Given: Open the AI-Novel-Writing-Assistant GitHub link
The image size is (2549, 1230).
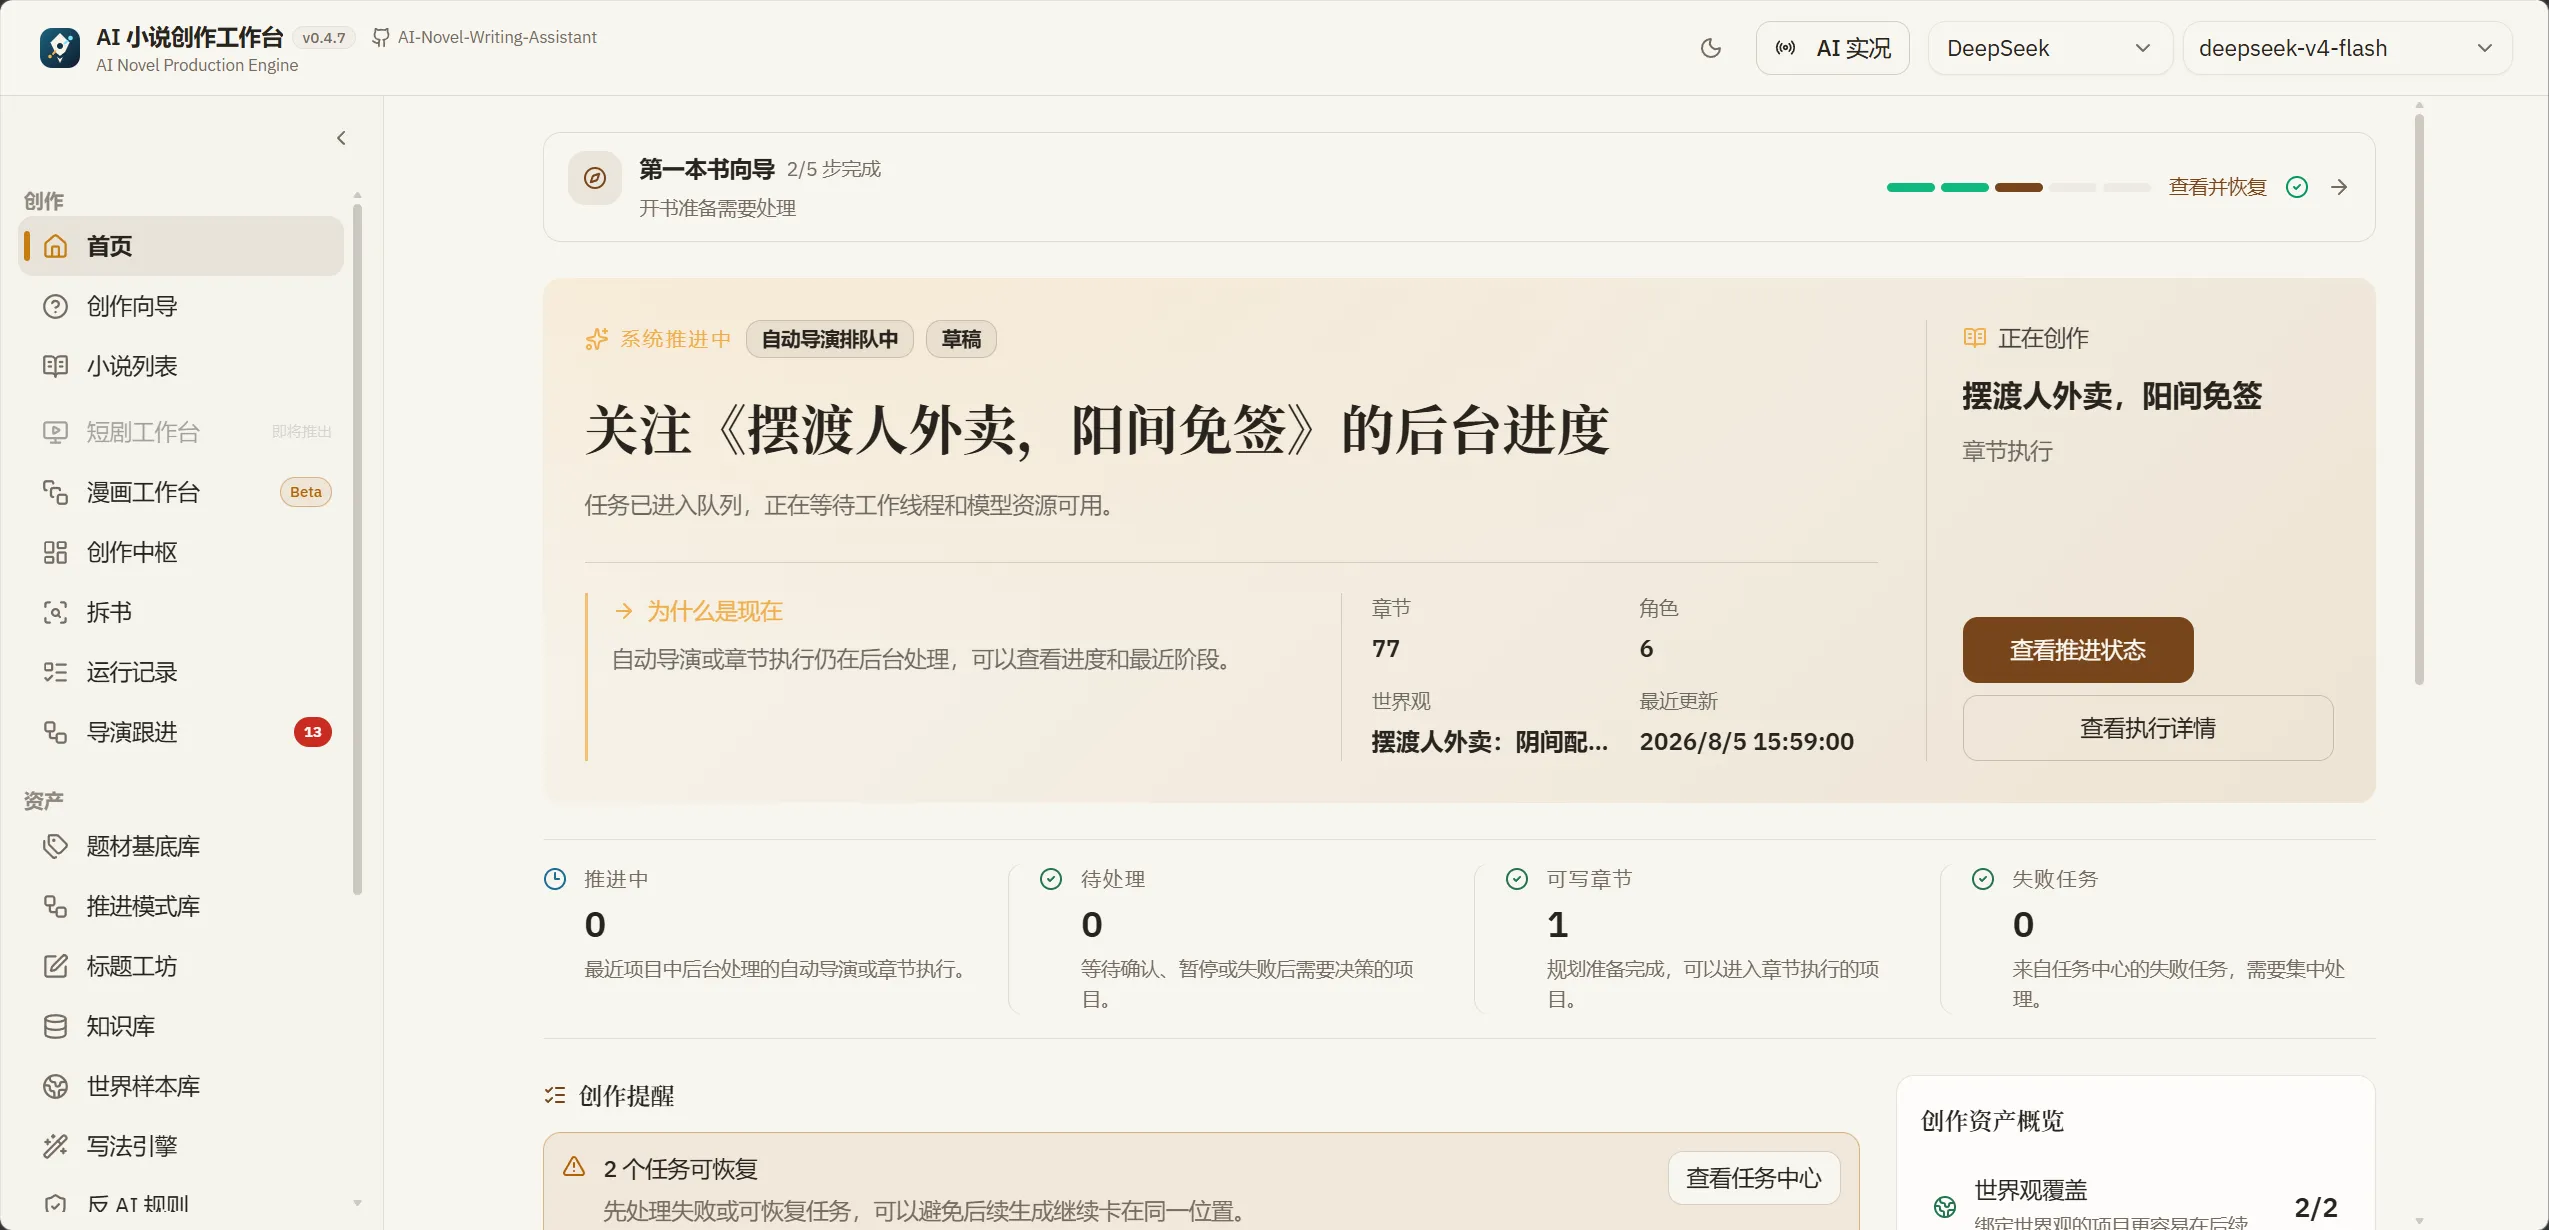Looking at the screenshot, I should [485, 37].
